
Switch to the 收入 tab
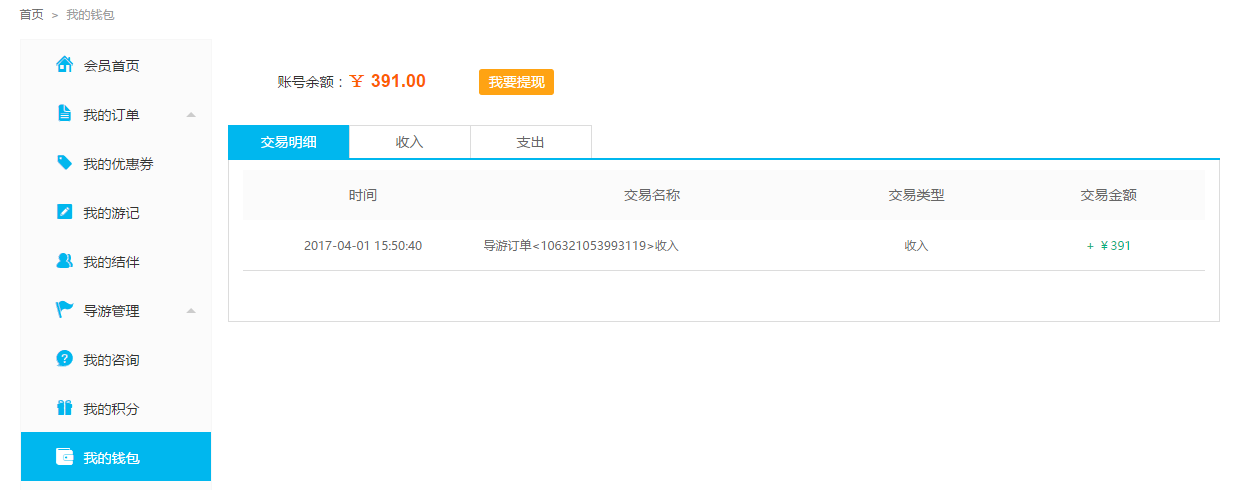pyautogui.click(x=409, y=142)
